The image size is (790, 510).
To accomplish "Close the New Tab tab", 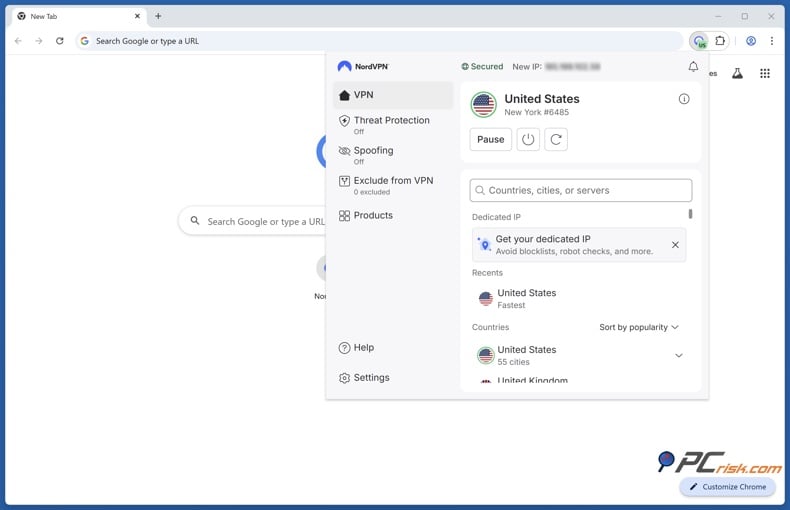I will (x=137, y=16).
